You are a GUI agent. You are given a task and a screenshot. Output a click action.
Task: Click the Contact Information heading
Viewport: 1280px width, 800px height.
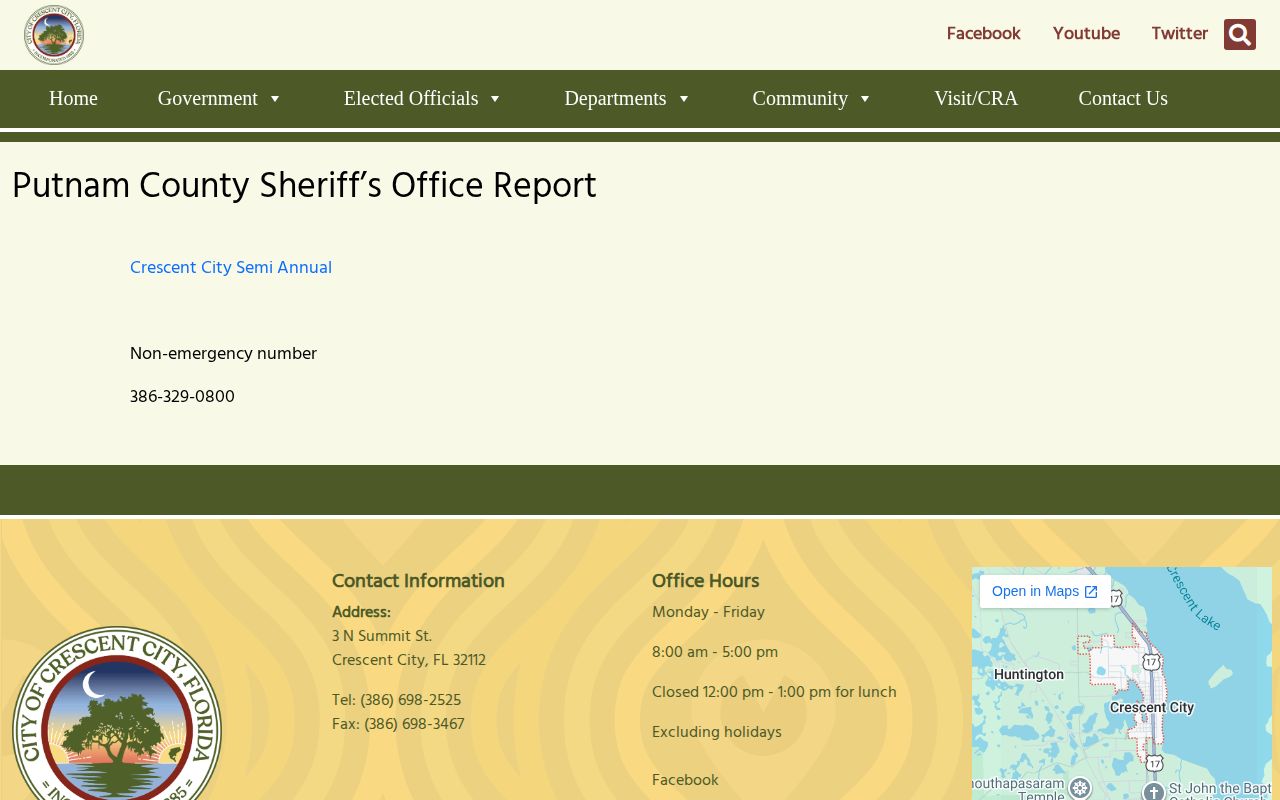coord(418,581)
